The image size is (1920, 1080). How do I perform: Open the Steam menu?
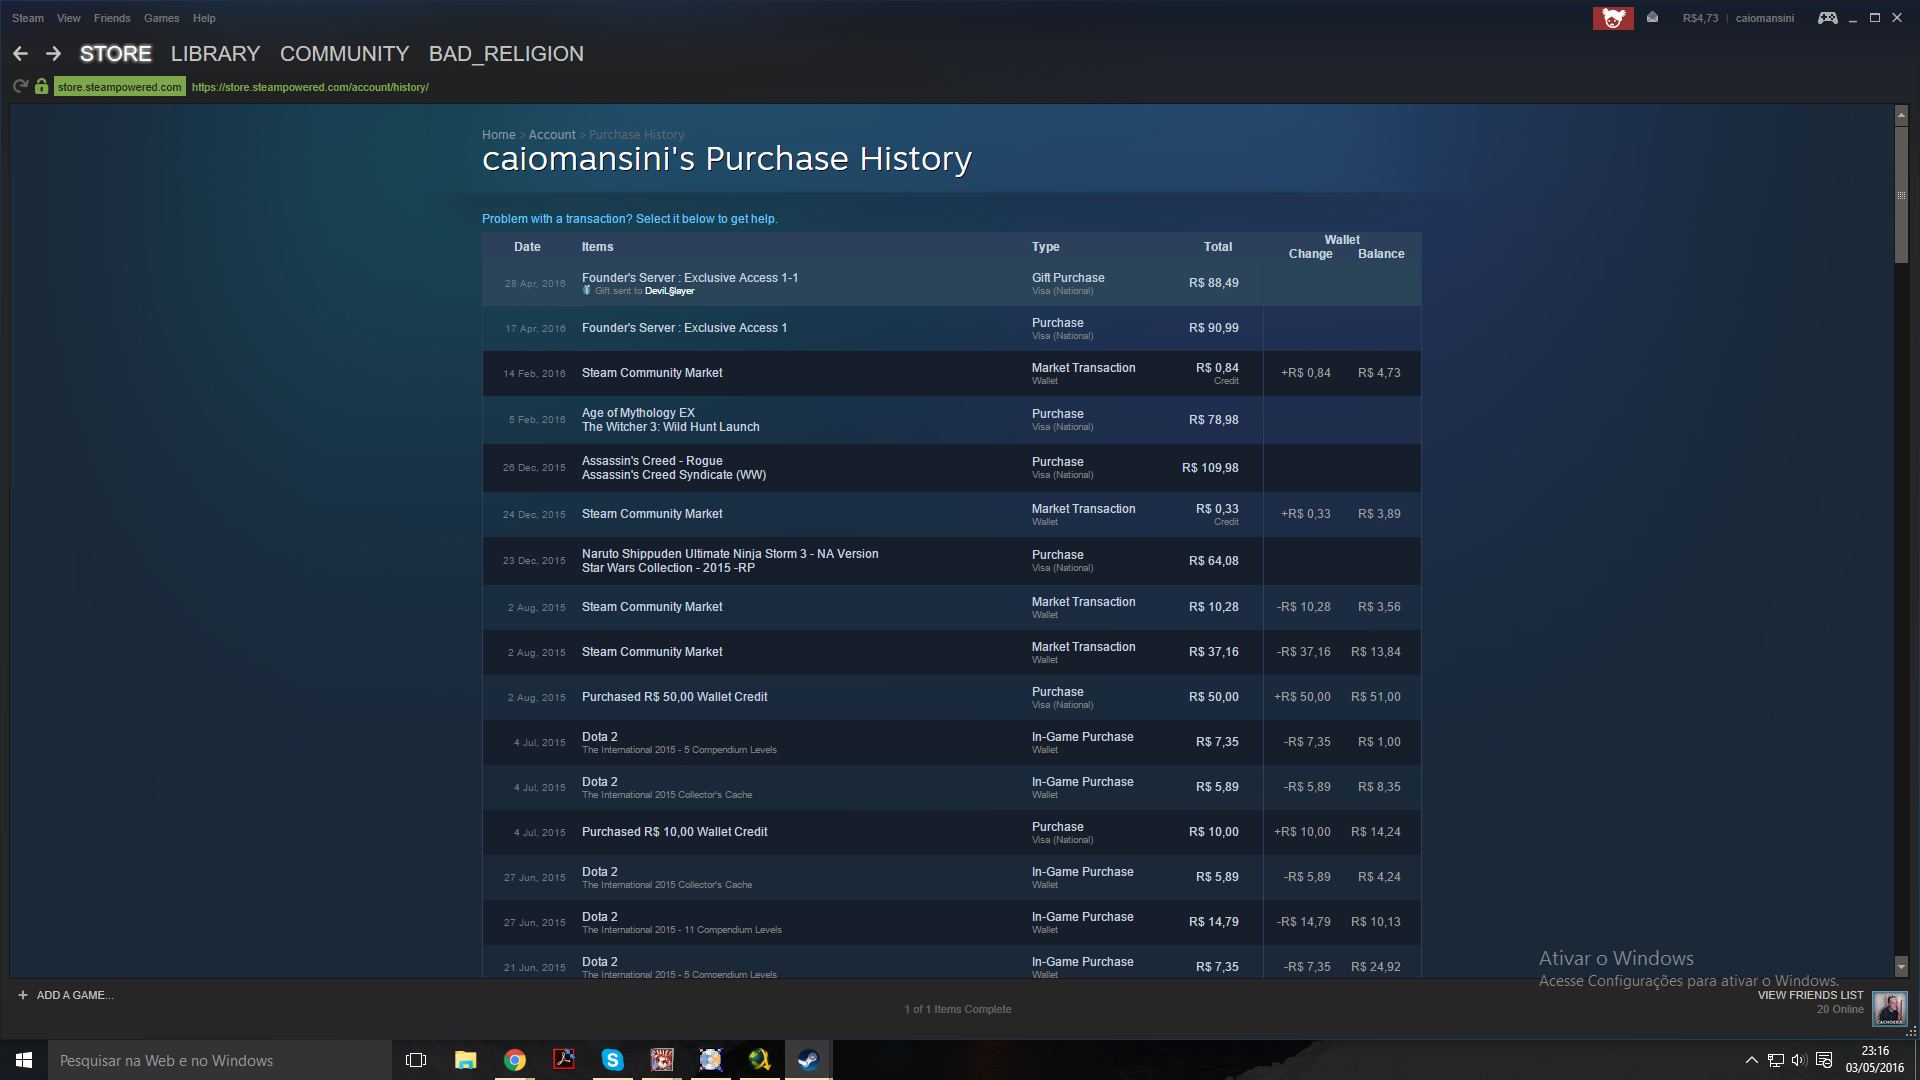pyautogui.click(x=27, y=18)
